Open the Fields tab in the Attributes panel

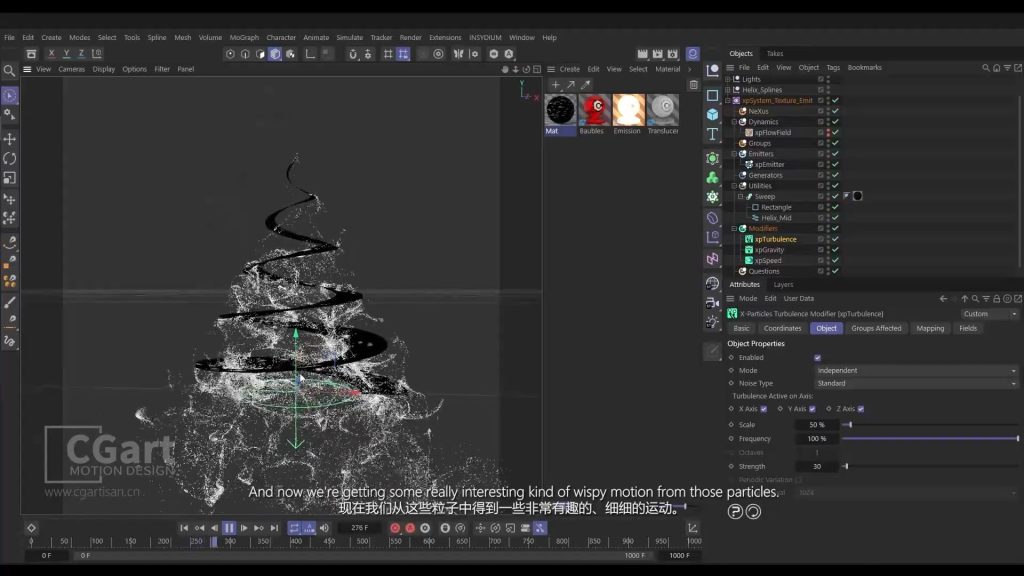[x=968, y=328]
